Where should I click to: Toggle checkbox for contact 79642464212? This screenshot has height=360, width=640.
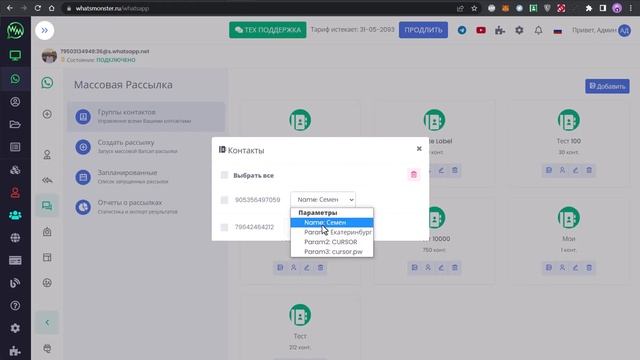[x=224, y=227]
